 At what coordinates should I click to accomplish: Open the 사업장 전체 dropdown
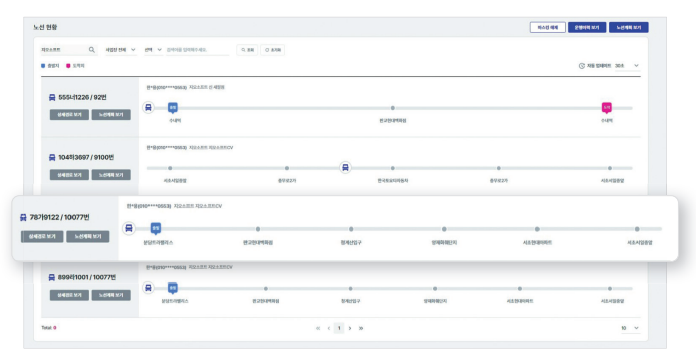click(x=120, y=50)
